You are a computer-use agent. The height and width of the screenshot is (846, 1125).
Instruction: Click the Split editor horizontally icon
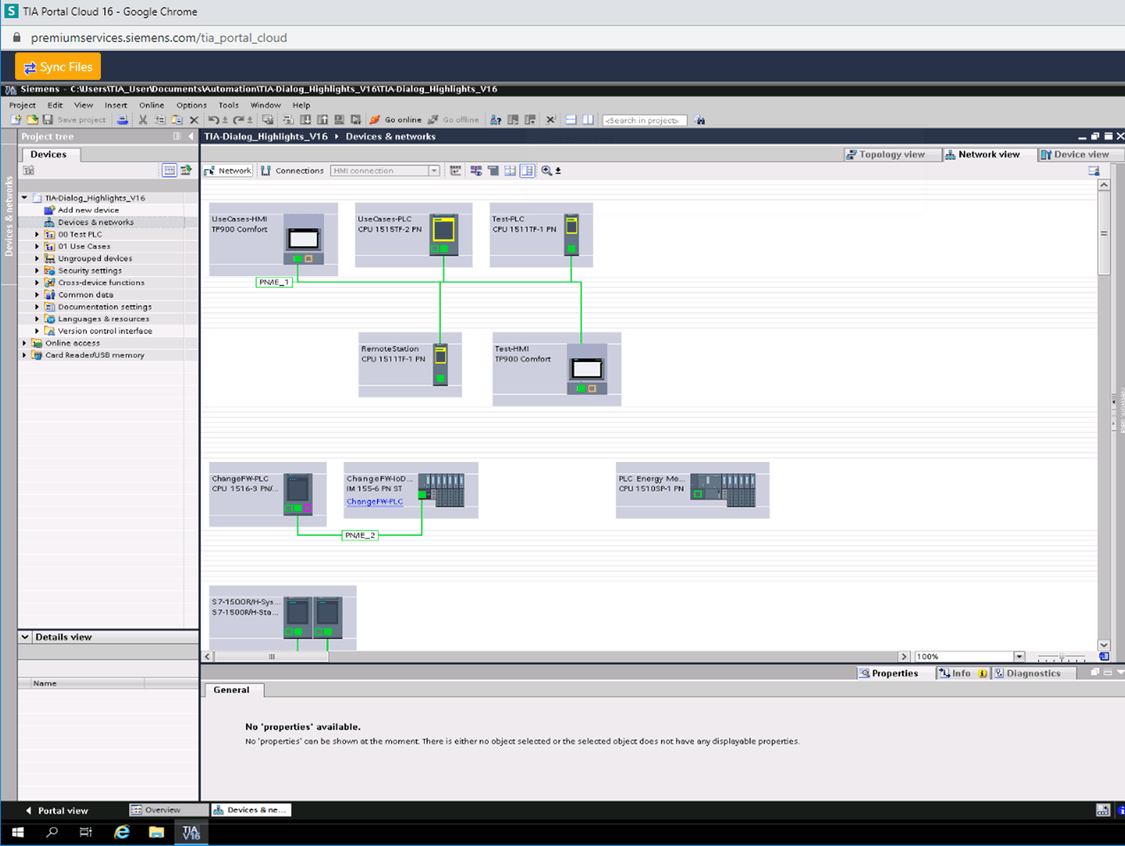click(570, 120)
